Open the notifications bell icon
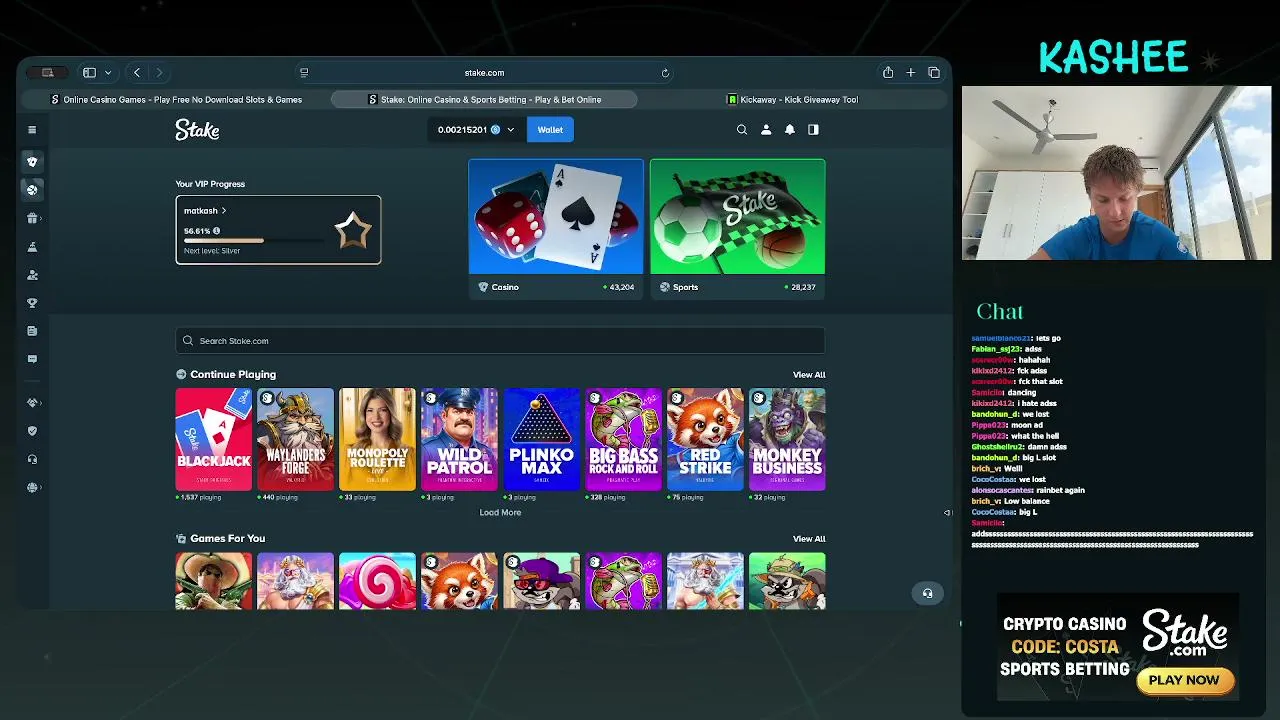Viewport: 1280px width, 720px height. coord(790,129)
